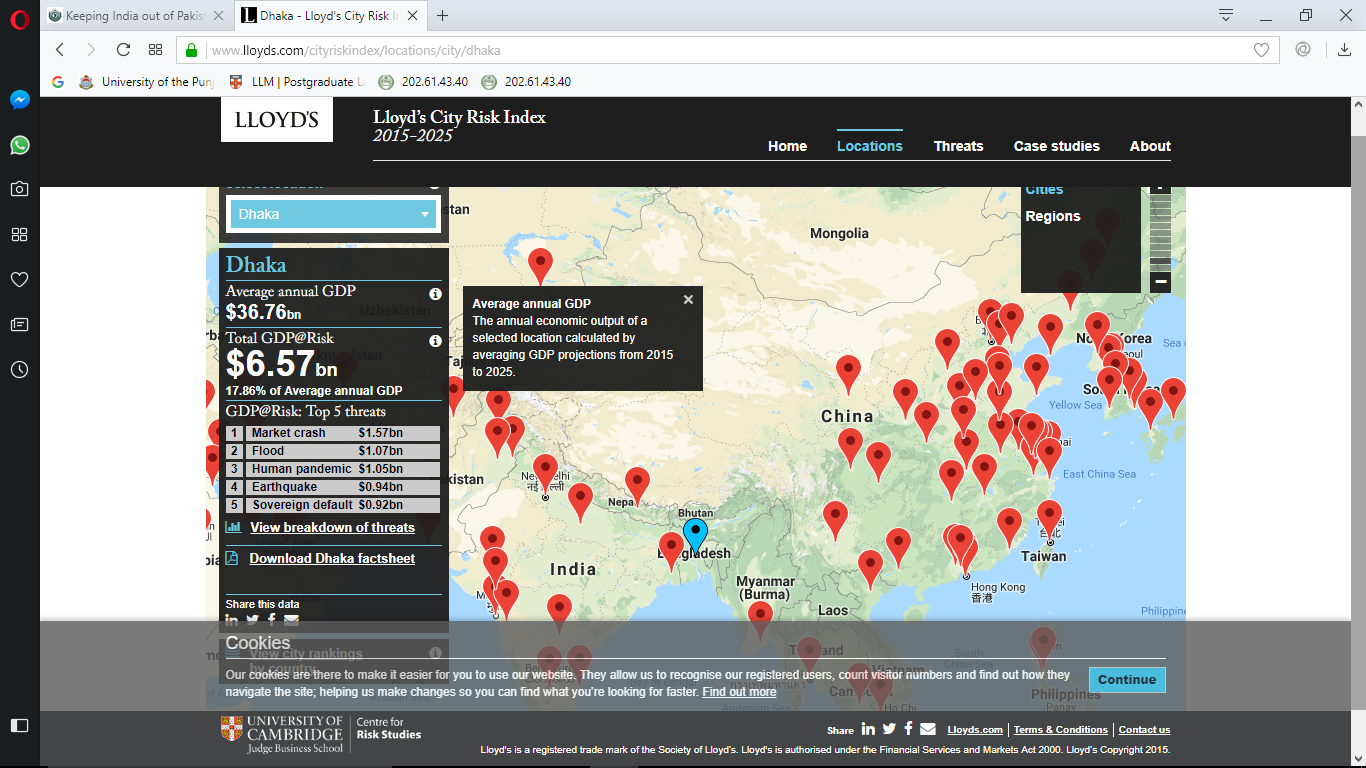1366x768 pixels.
Task: Click the green secure padlock icon
Action: 191,50
